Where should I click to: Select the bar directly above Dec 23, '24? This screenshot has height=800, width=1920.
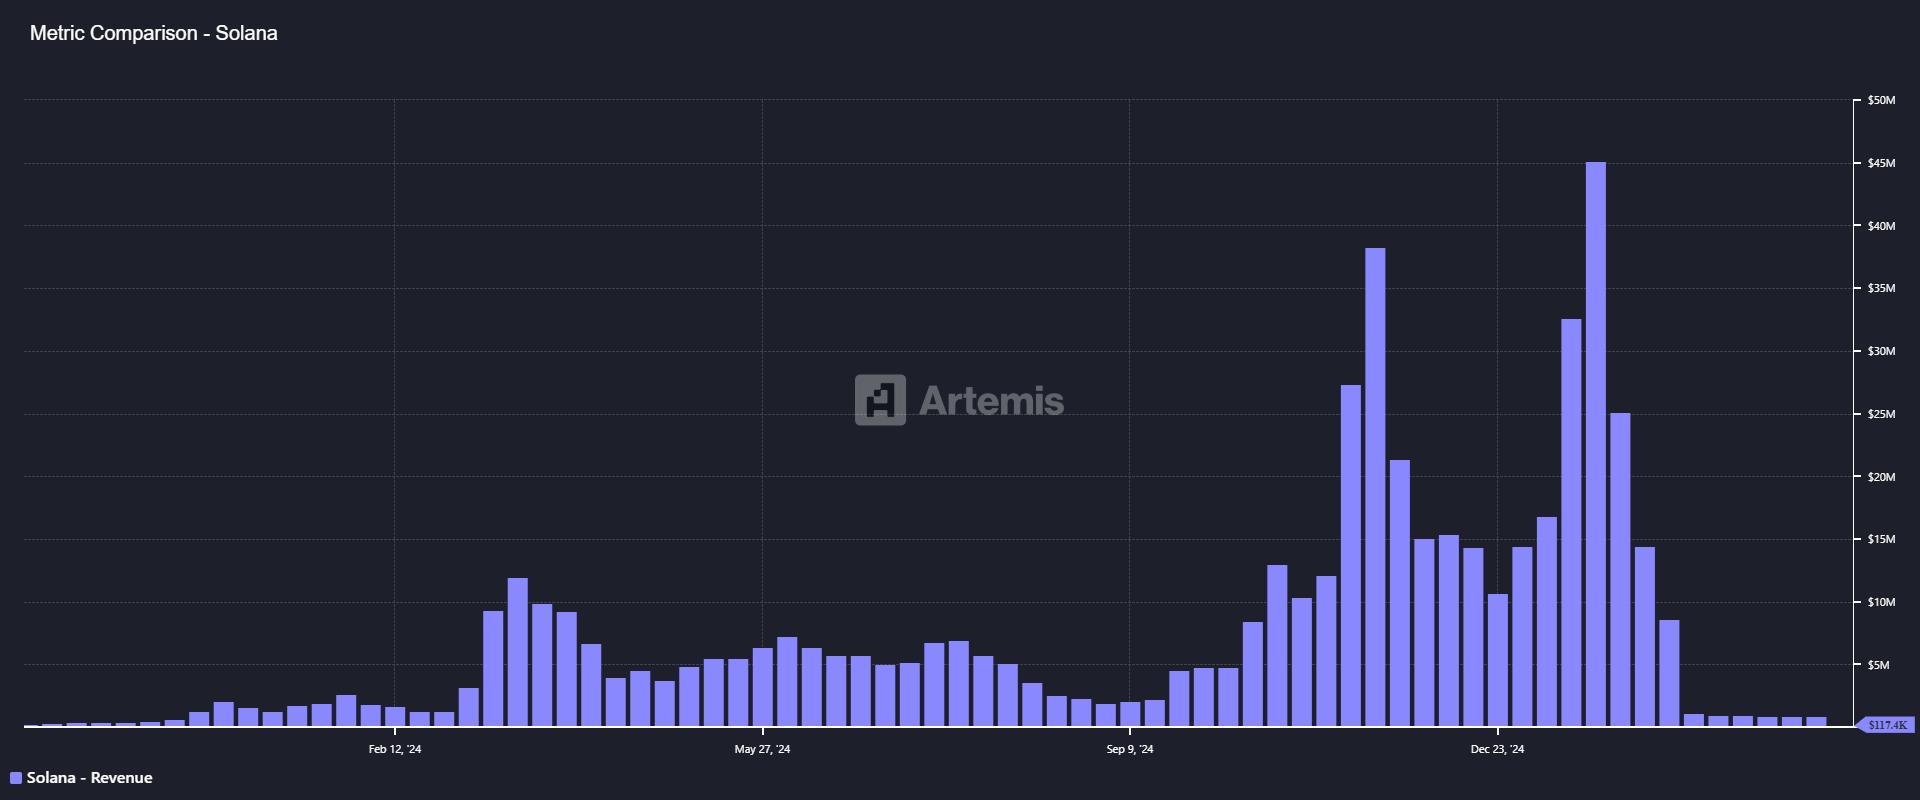pyautogui.click(x=1498, y=660)
